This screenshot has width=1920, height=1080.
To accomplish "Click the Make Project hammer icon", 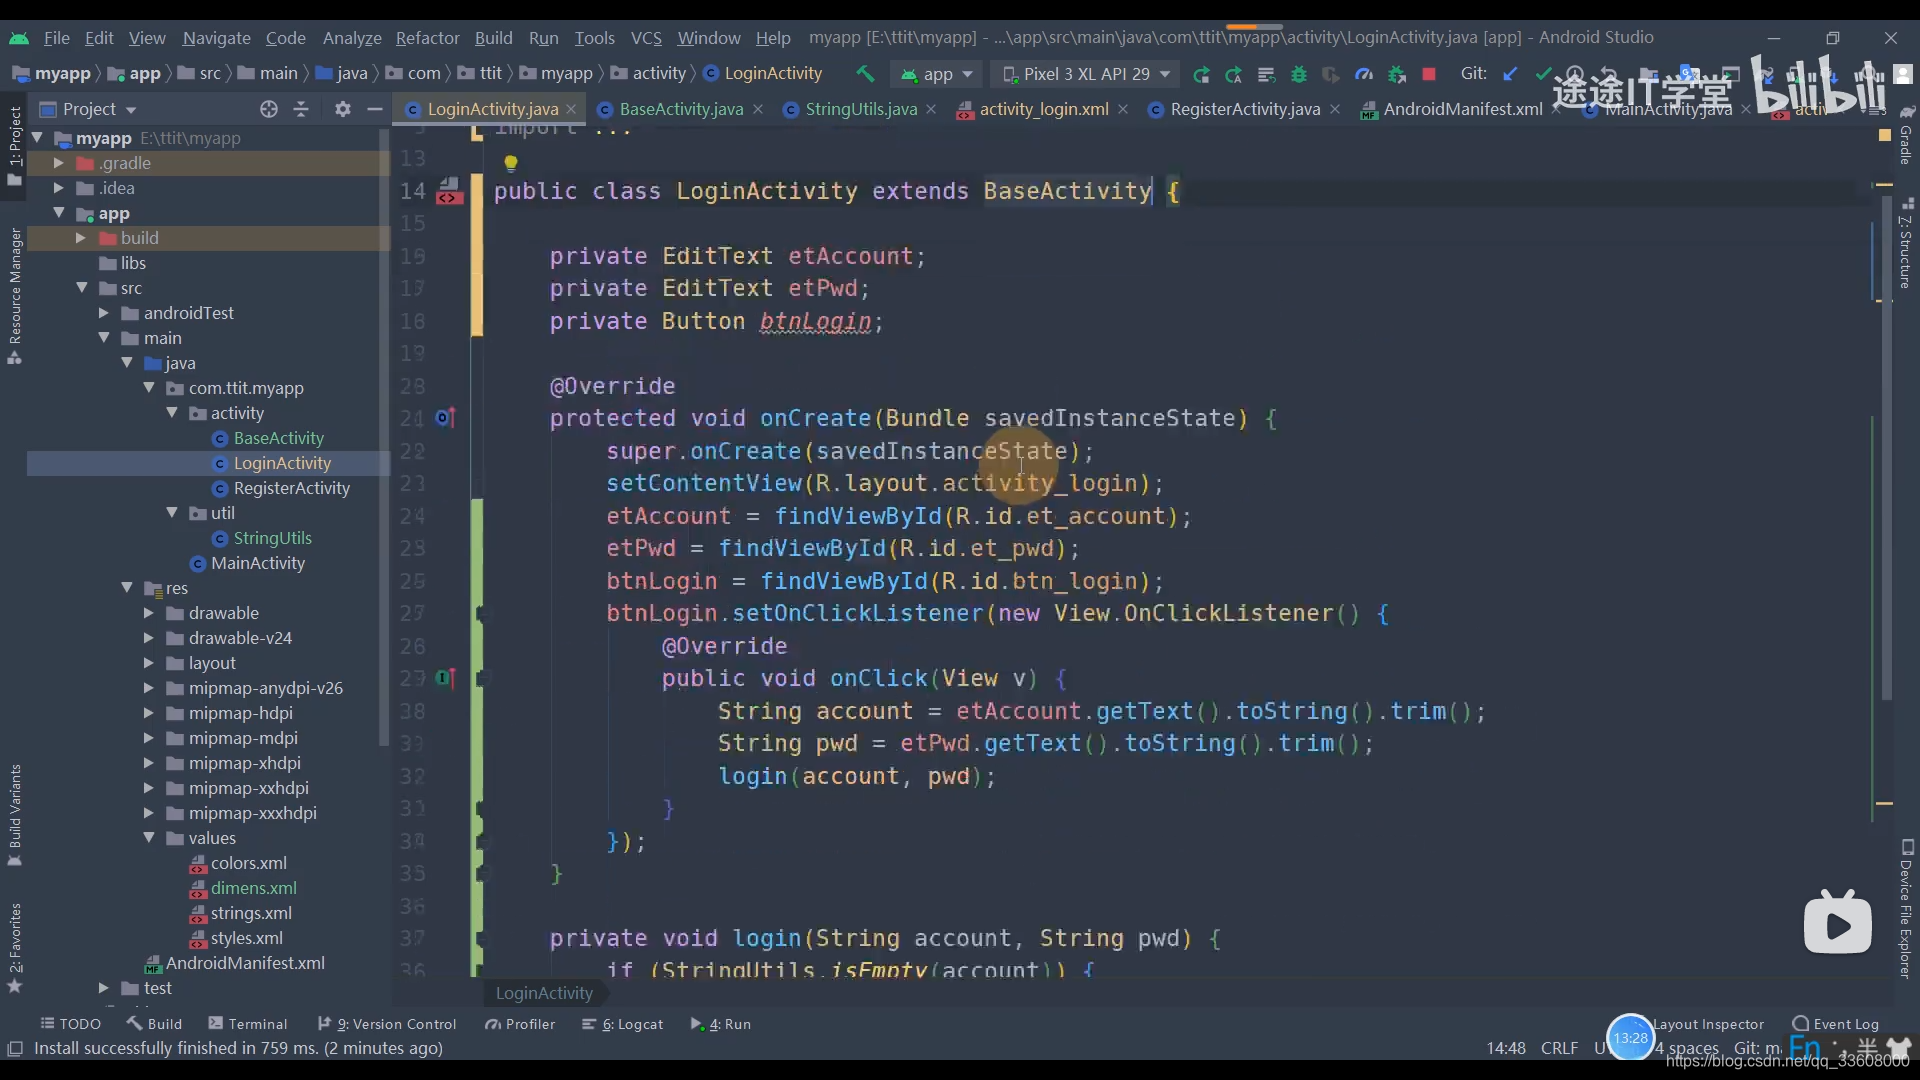I will 865,74.
